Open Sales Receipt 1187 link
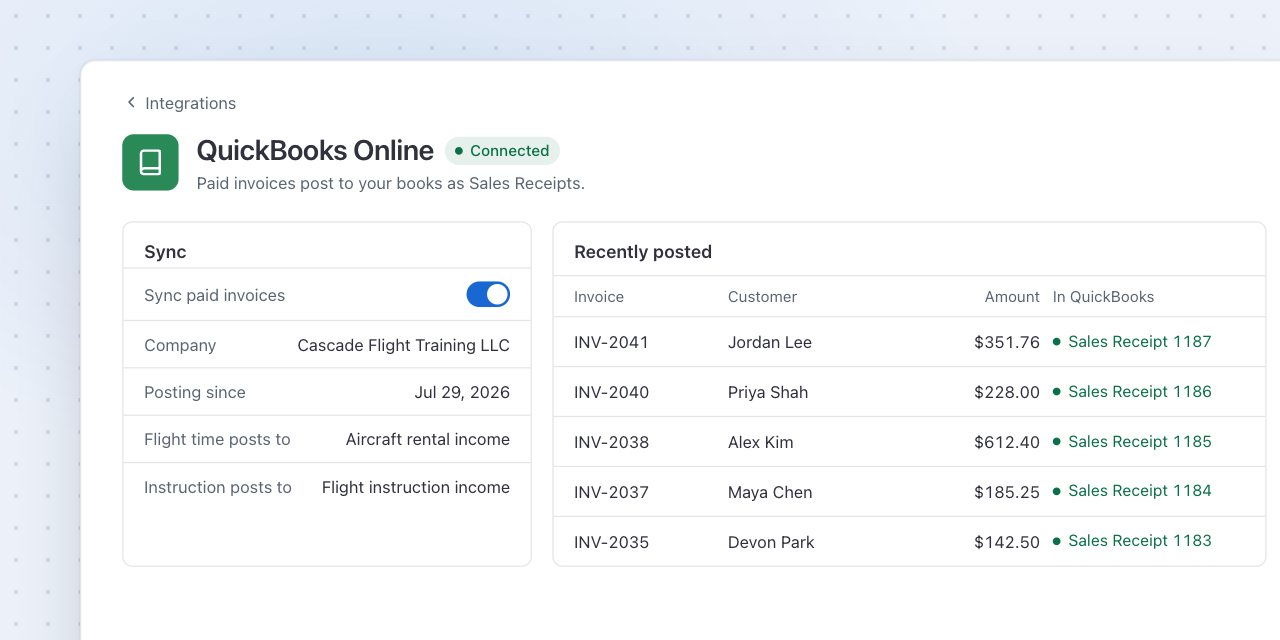Image resolution: width=1280 pixels, height=640 pixels. [x=1139, y=342]
